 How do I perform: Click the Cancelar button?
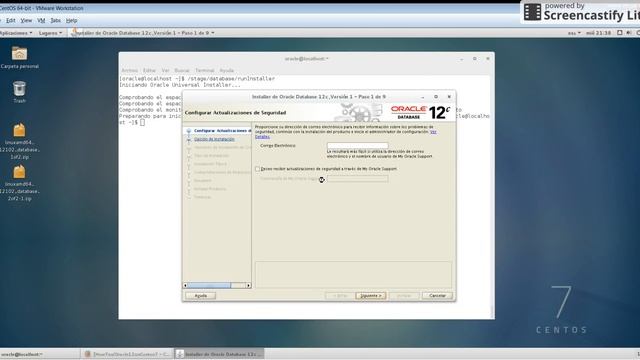click(437, 296)
